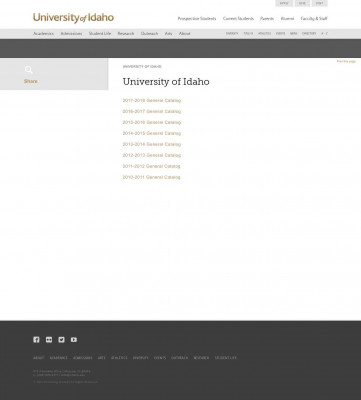Click Events in the gray utility bar
The width and height of the screenshot is (361, 400).
pos(280,34)
